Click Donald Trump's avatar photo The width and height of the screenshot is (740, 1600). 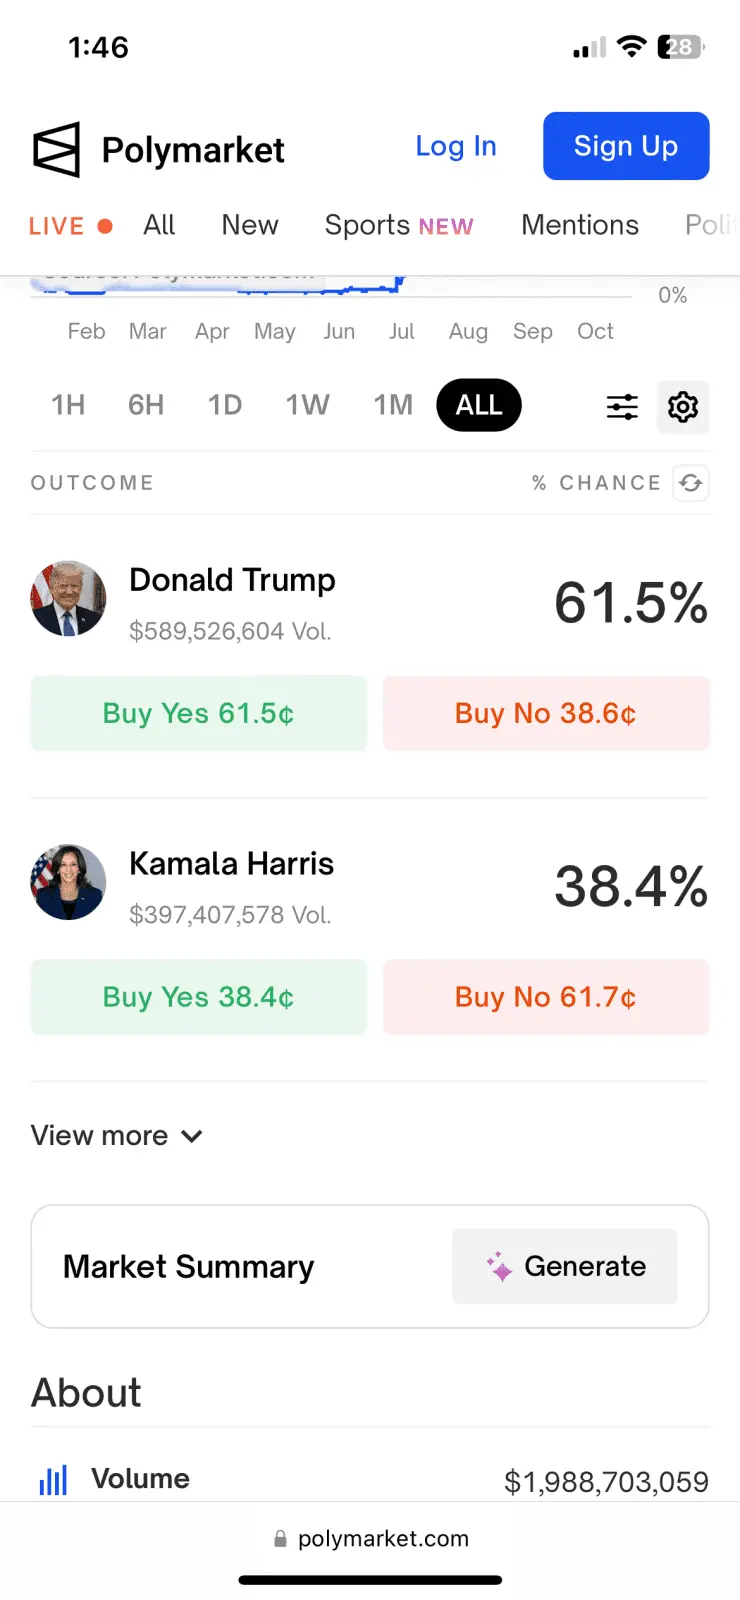pyautogui.click(x=68, y=599)
